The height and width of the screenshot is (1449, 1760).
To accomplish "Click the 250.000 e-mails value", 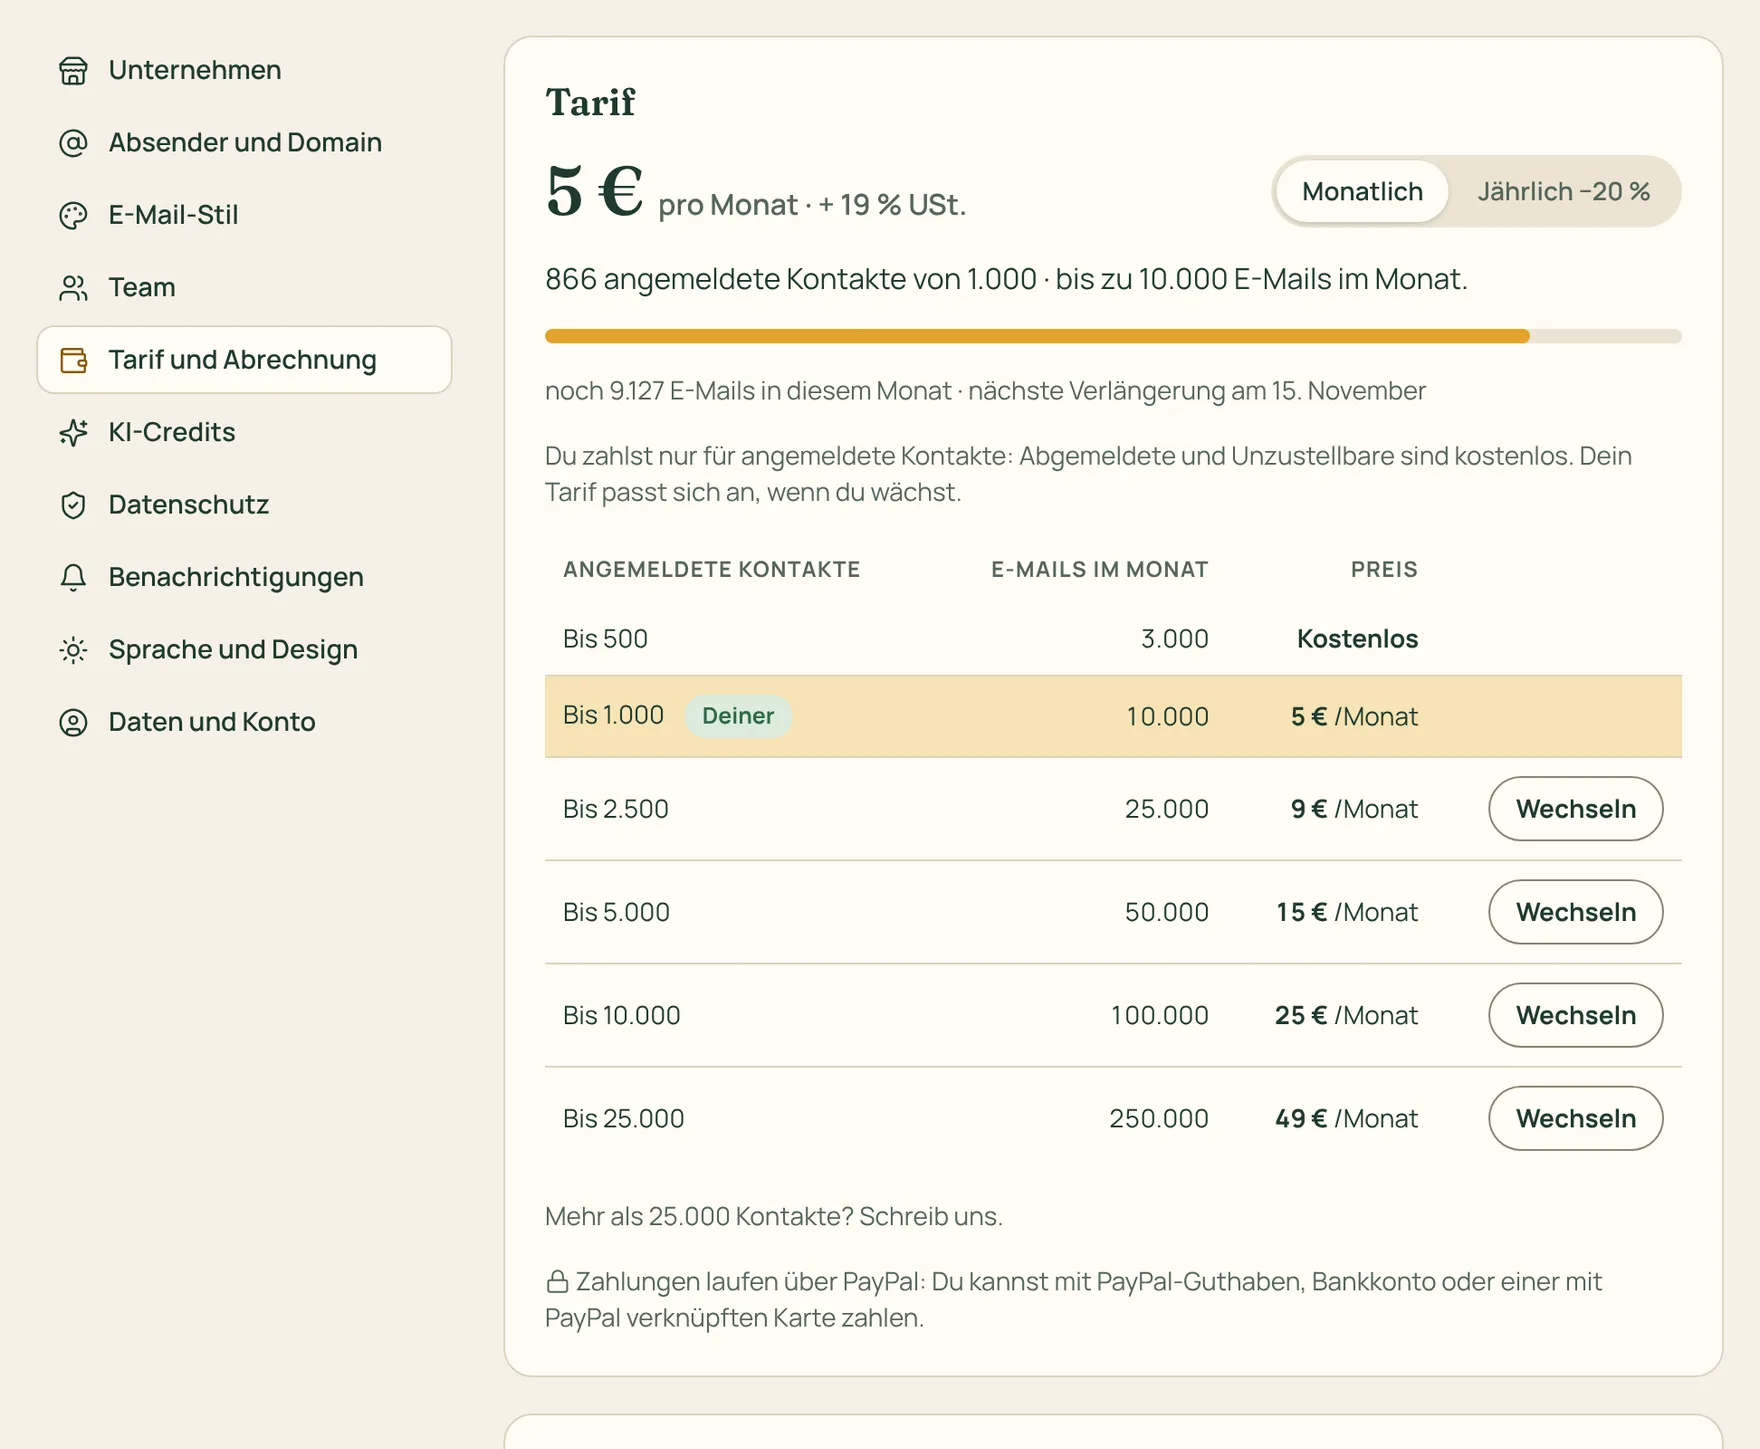I will (x=1158, y=1118).
